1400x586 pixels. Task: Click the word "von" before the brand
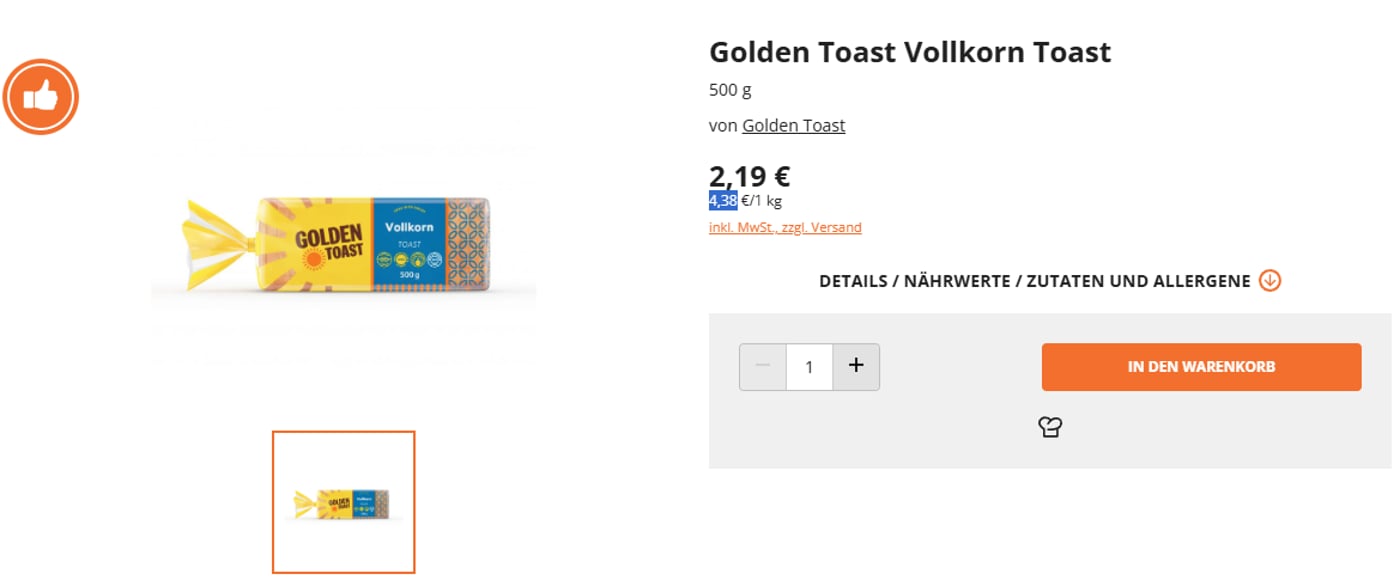pos(723,125)
